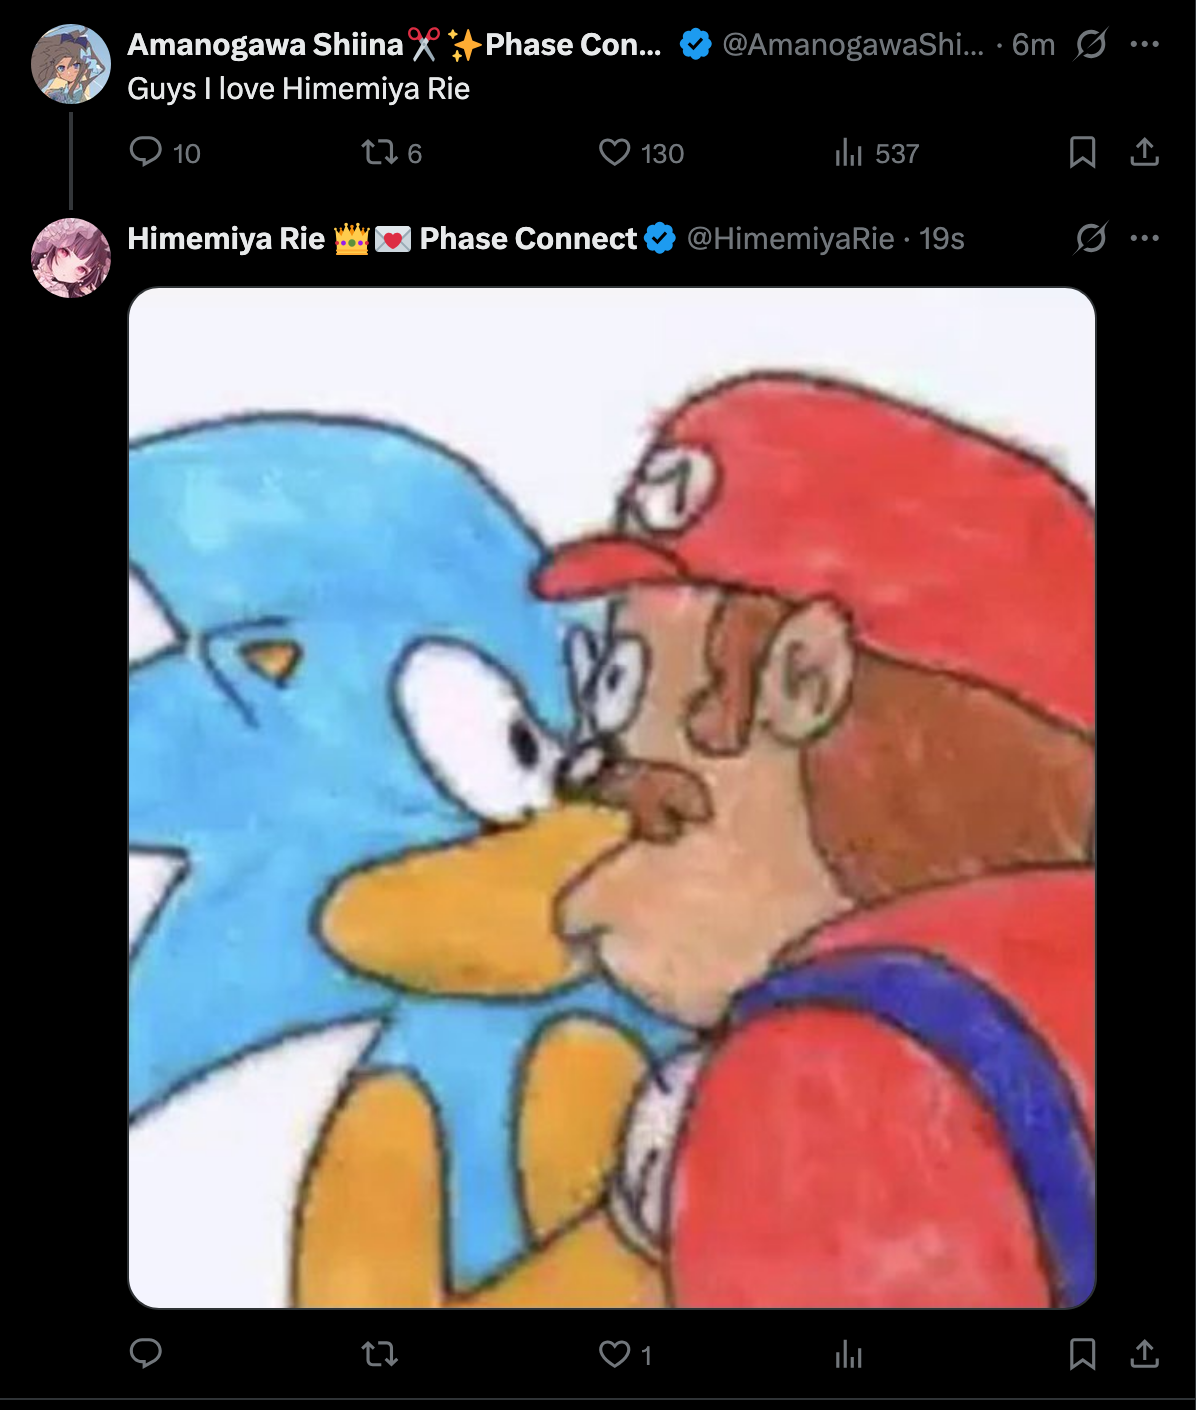Reply to Amanogawa Shiina's tweet

(146, 152)
